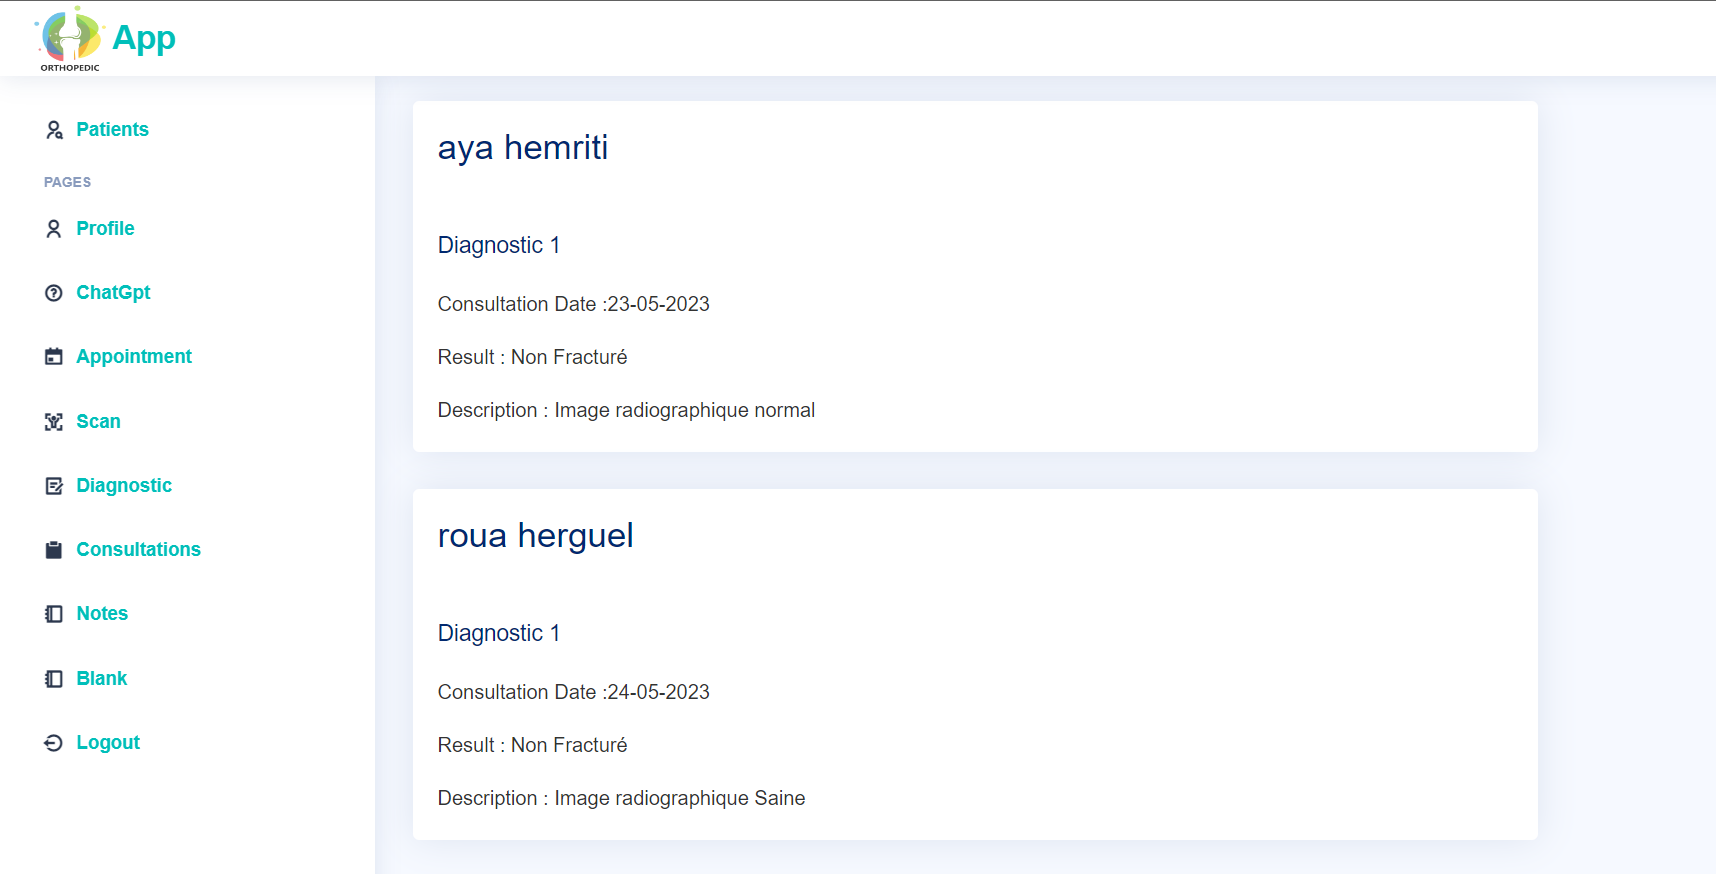Click Consultation Date 24-05-2023
This screenshot has height=874, width=1716.
[574, 692]
